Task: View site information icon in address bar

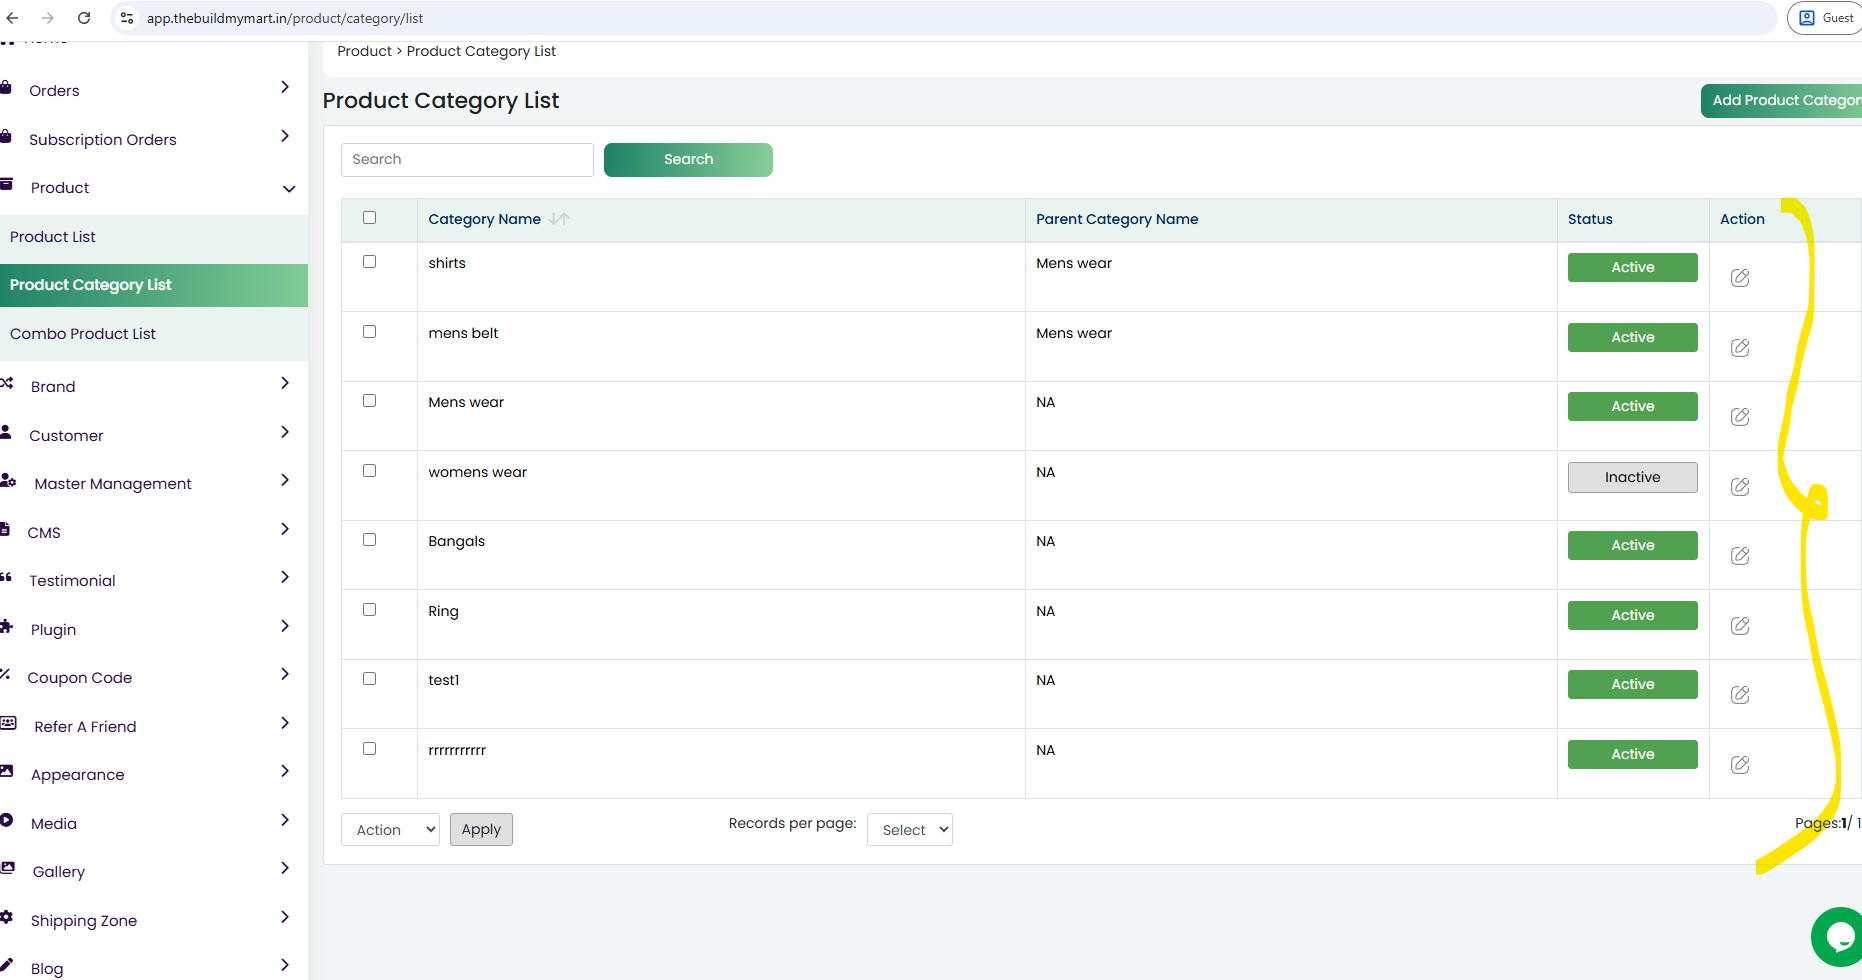Action: click(127, 18)
